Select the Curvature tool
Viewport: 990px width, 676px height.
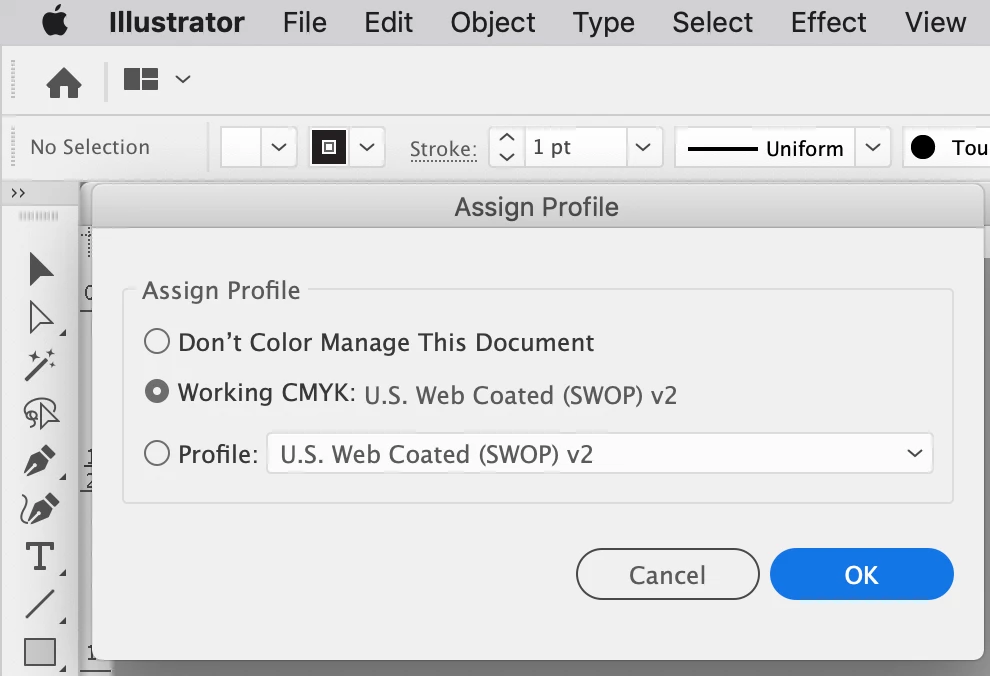pos(40,509)
